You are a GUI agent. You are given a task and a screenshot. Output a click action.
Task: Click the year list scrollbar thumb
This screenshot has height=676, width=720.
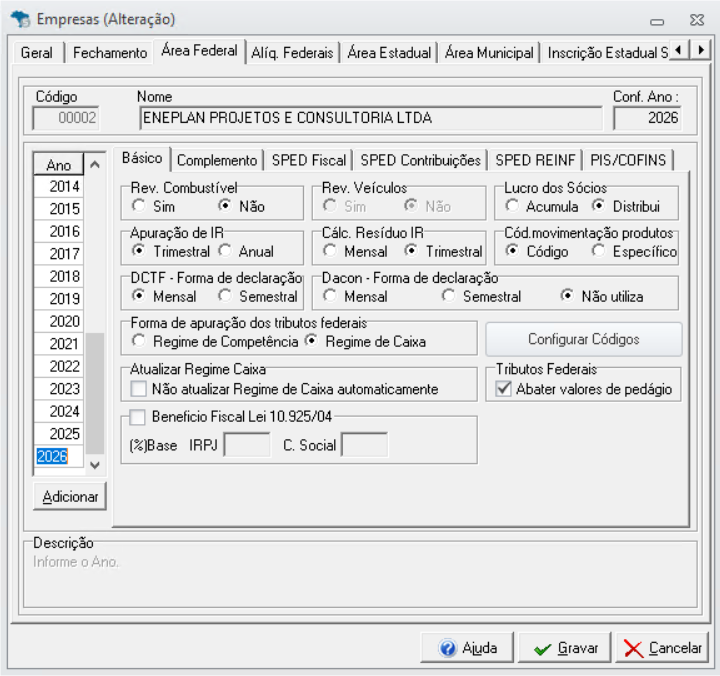pos(95,393)
